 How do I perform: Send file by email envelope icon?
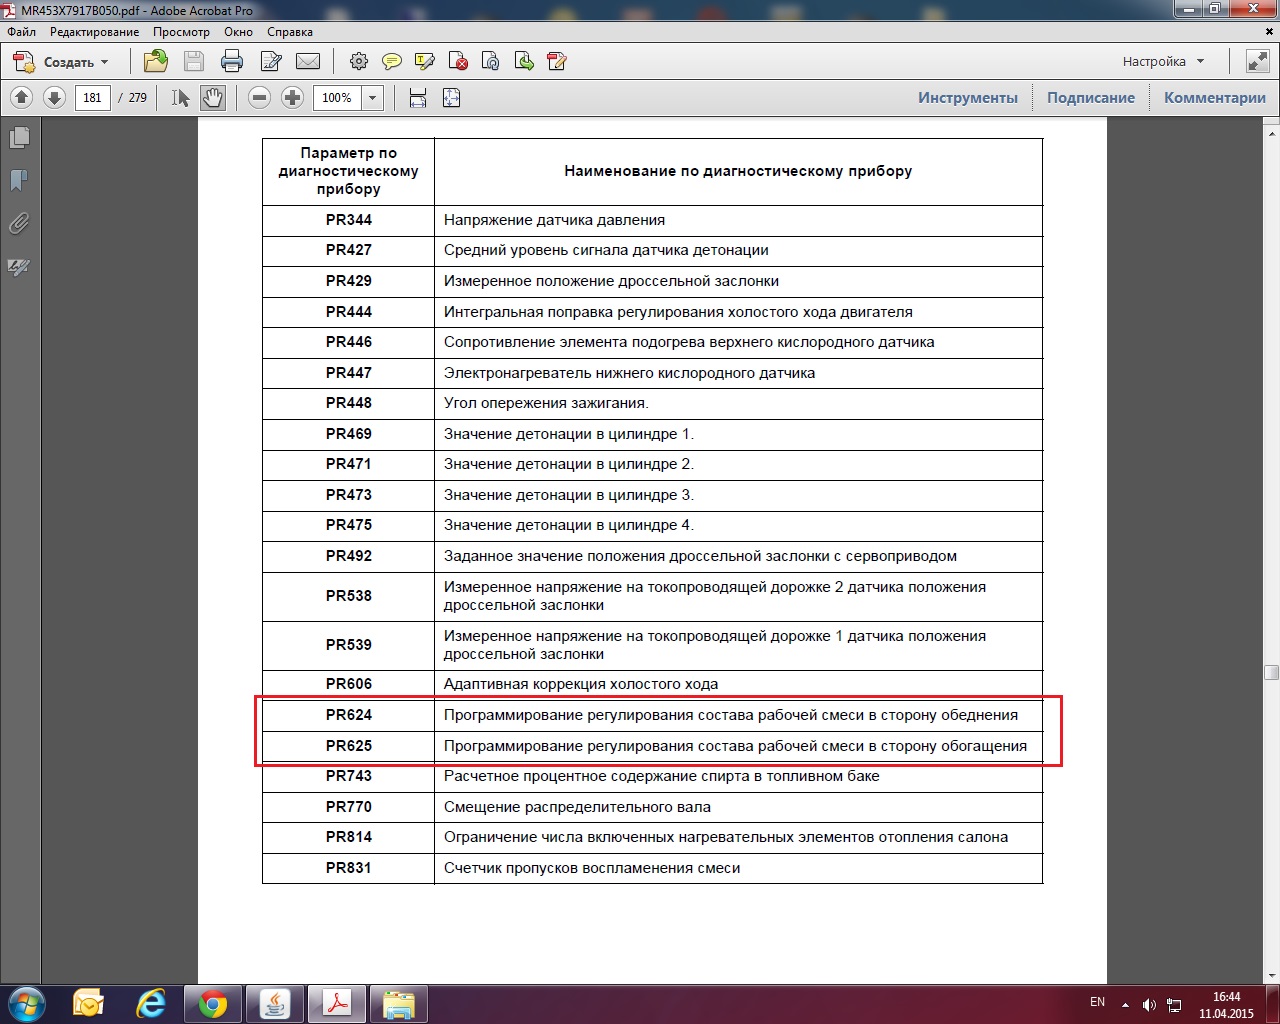tap(309, 62)
